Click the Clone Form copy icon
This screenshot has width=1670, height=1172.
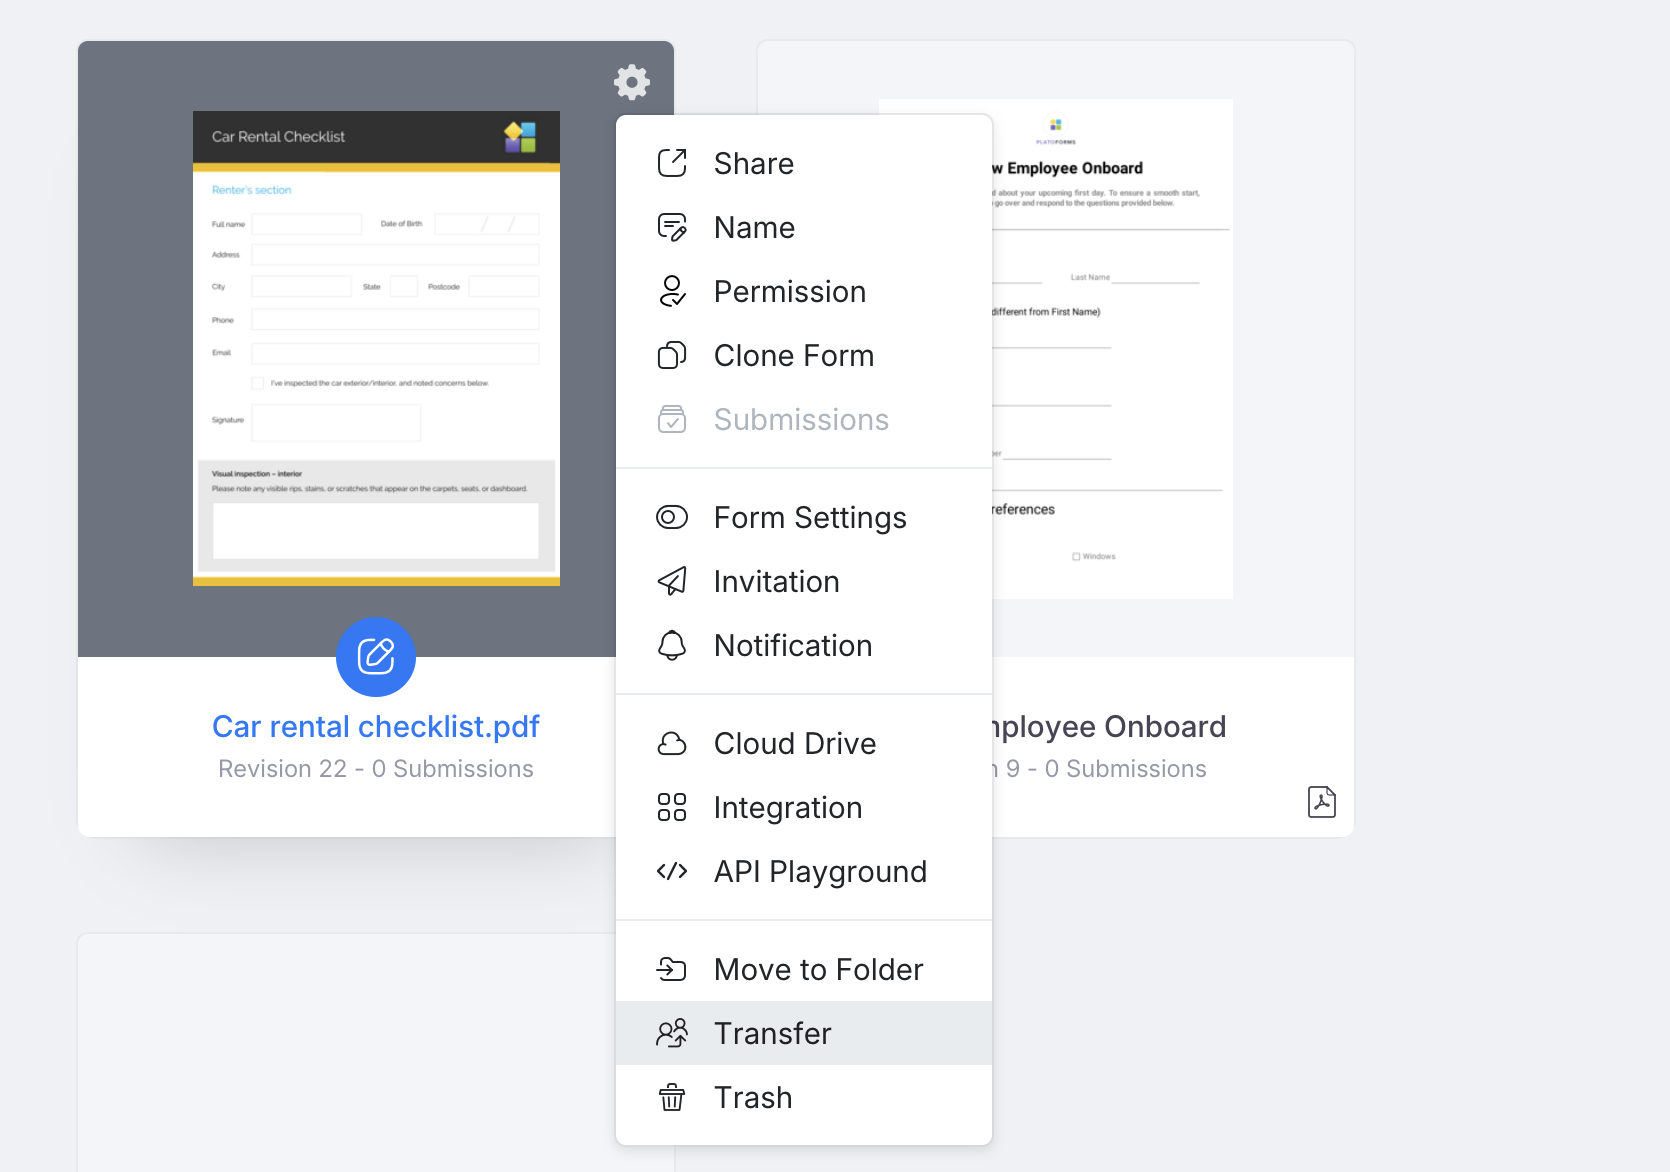tap(672, 355)
